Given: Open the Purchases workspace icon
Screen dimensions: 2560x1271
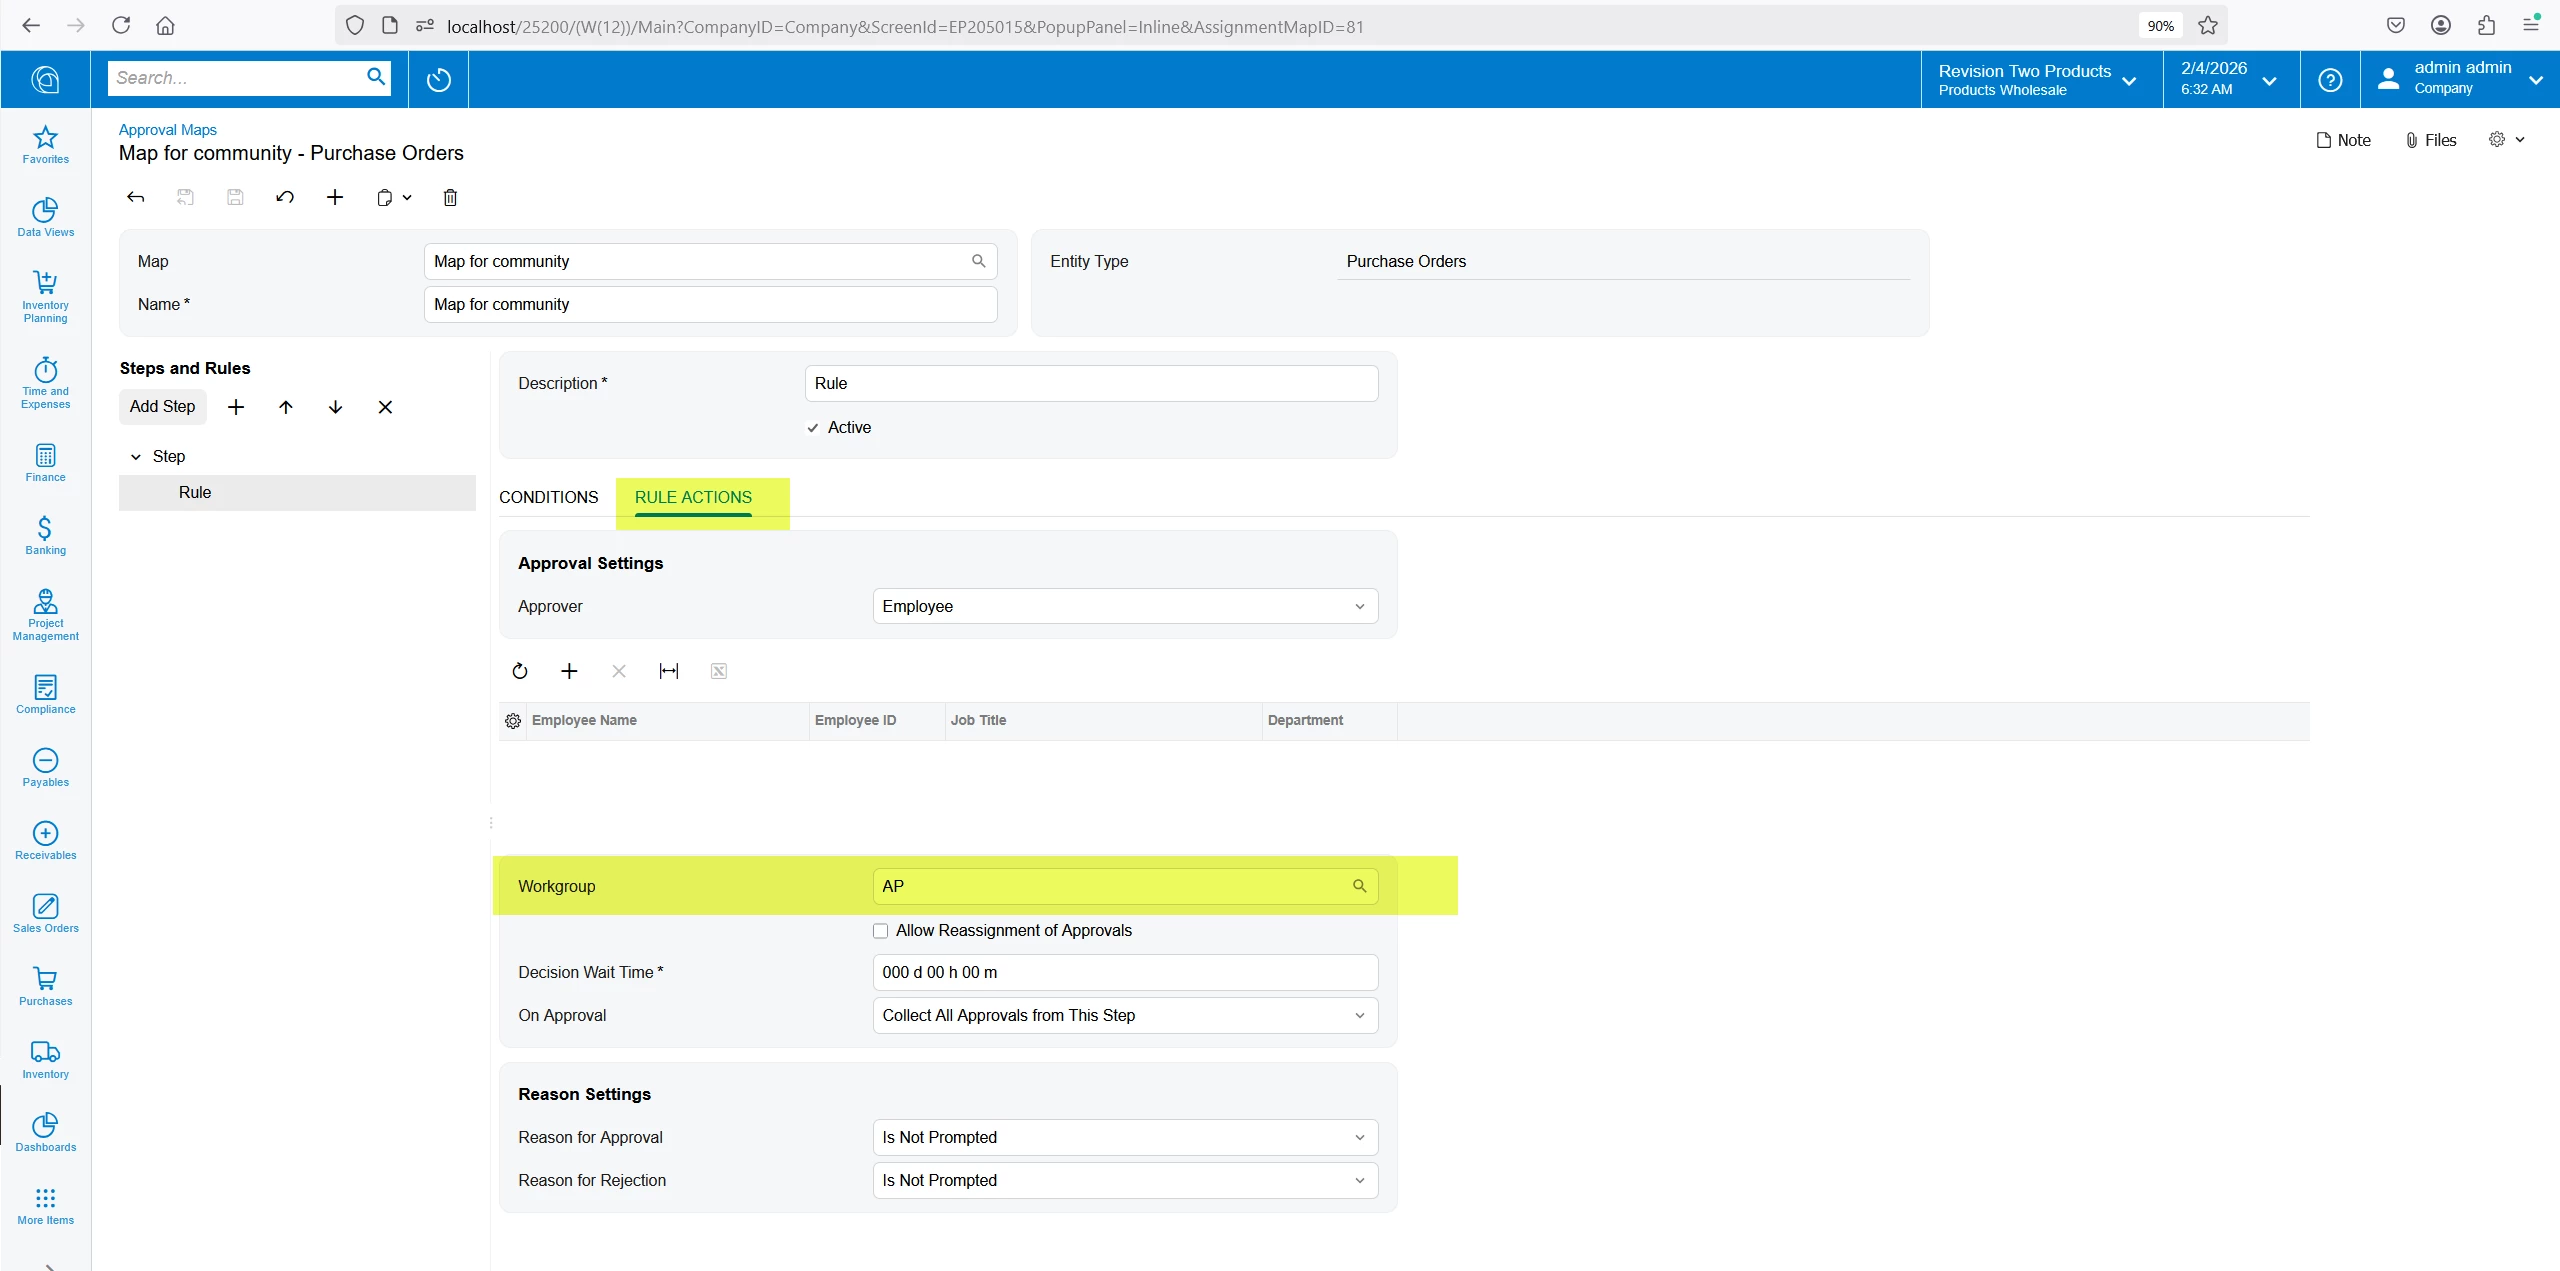Looking at the screenshot, I should (x=45, y=986).
